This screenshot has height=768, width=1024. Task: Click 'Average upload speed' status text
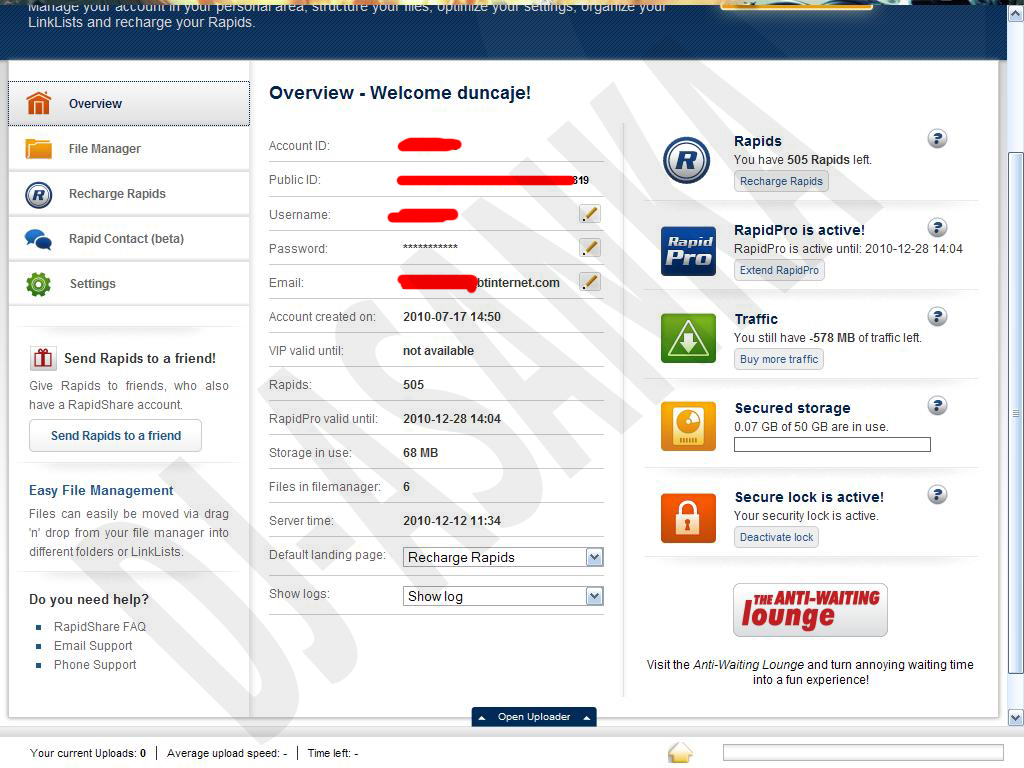[227, 753]
